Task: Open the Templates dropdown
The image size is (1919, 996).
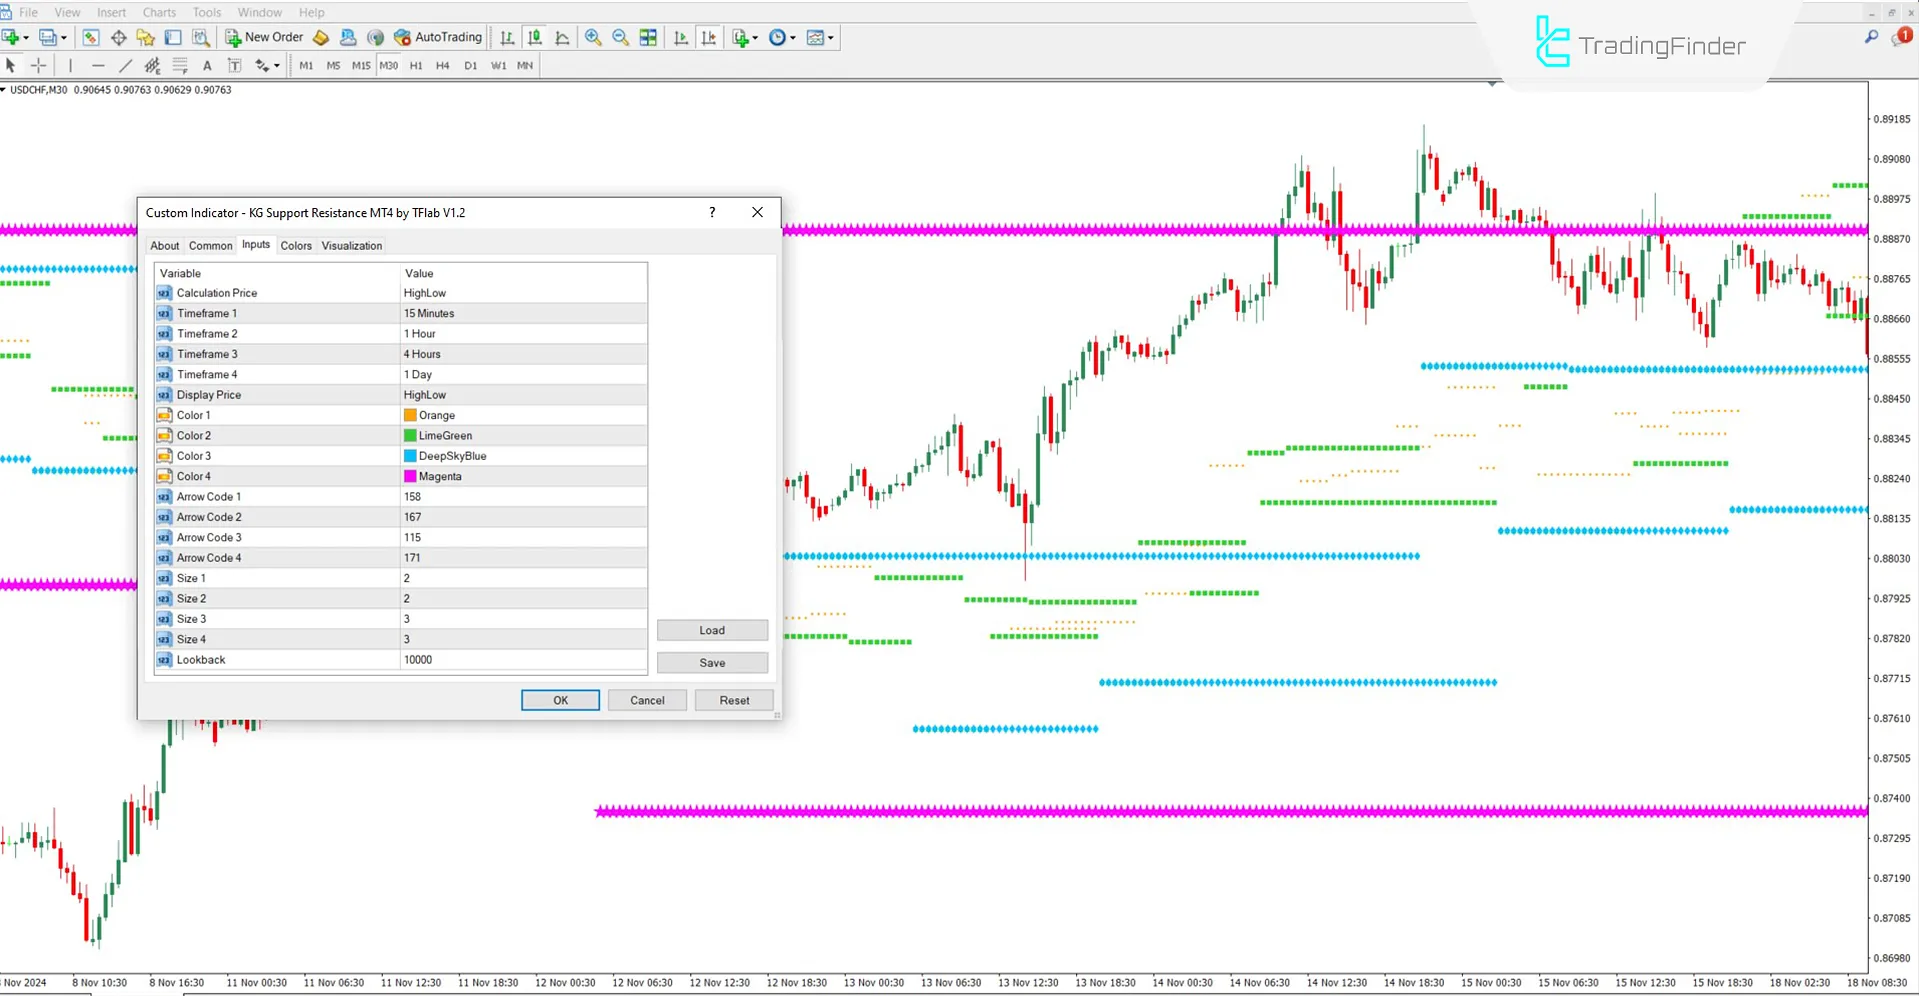Action: [820, 37]
